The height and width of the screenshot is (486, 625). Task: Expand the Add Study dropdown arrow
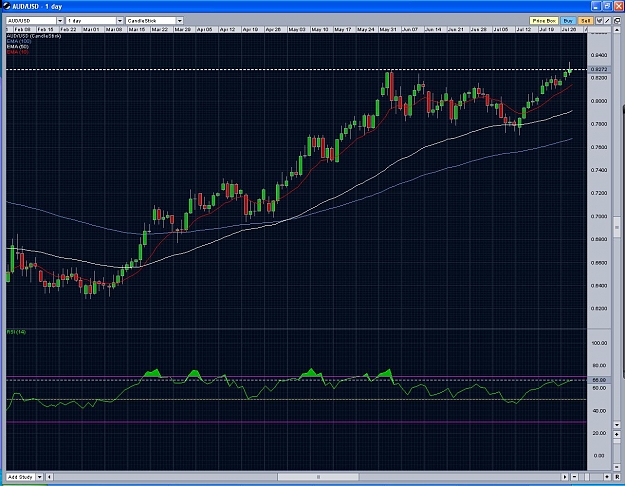tap(39, 477)
